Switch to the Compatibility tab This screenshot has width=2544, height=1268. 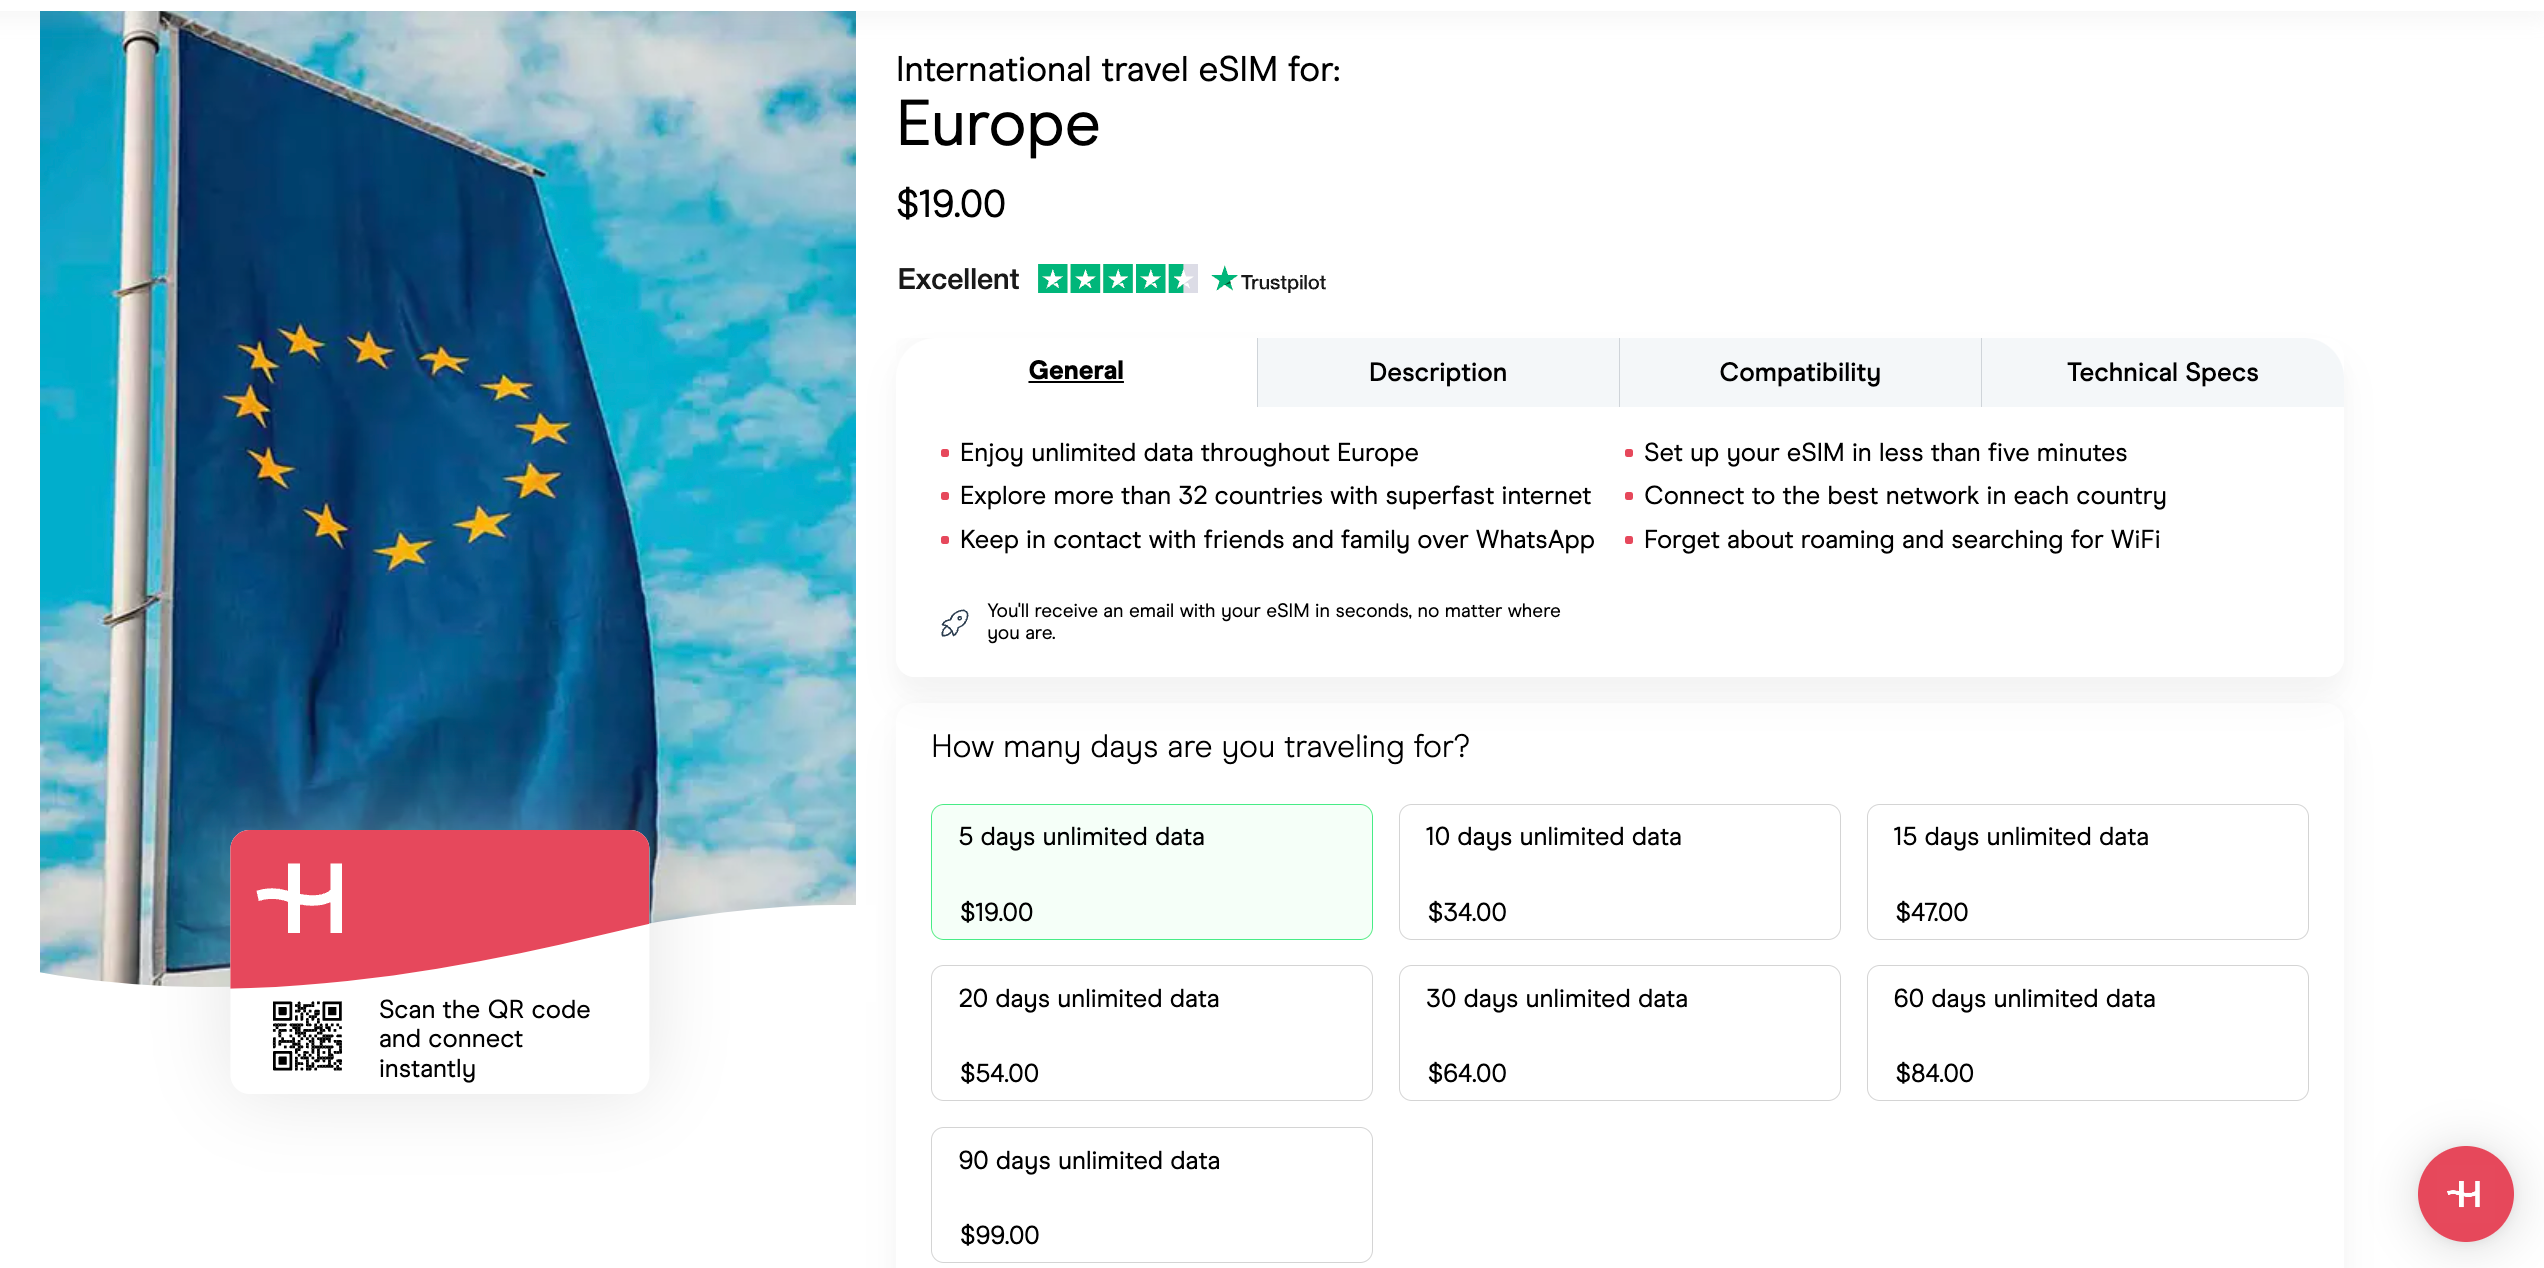[x=1799, y=373]
